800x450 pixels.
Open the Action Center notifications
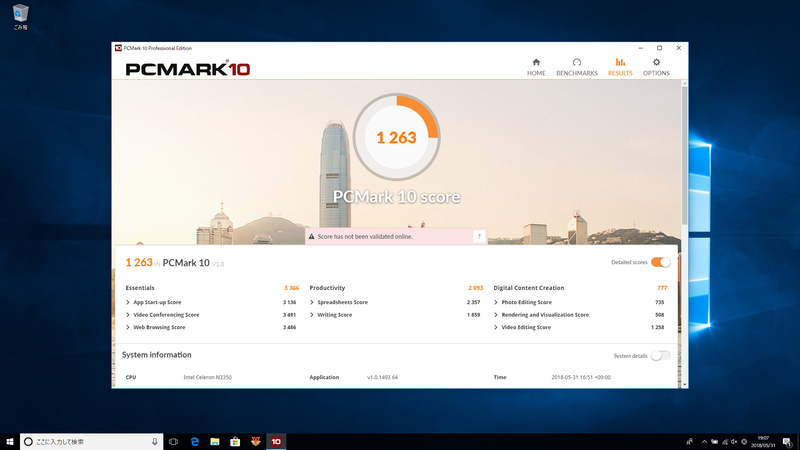[x=787, y=442]
